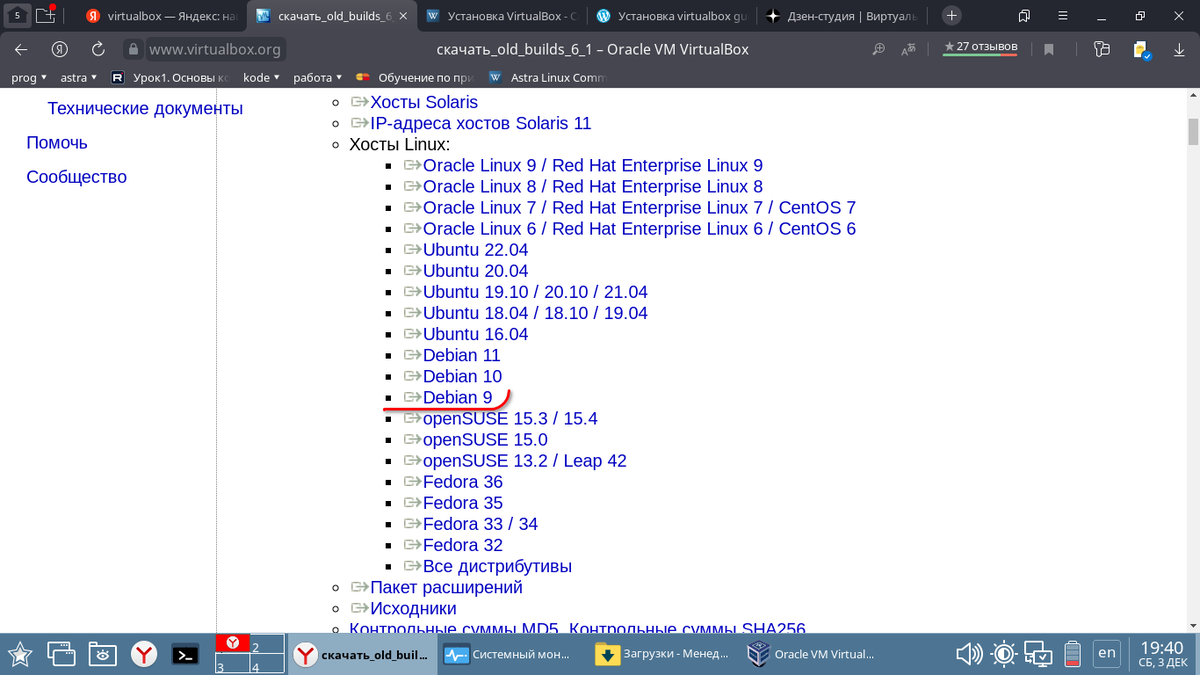The width and height of the screenshot is (1200, 675).
Task: Switch the keyboard layout indicator 'en'
Action: click(1106, 653)
